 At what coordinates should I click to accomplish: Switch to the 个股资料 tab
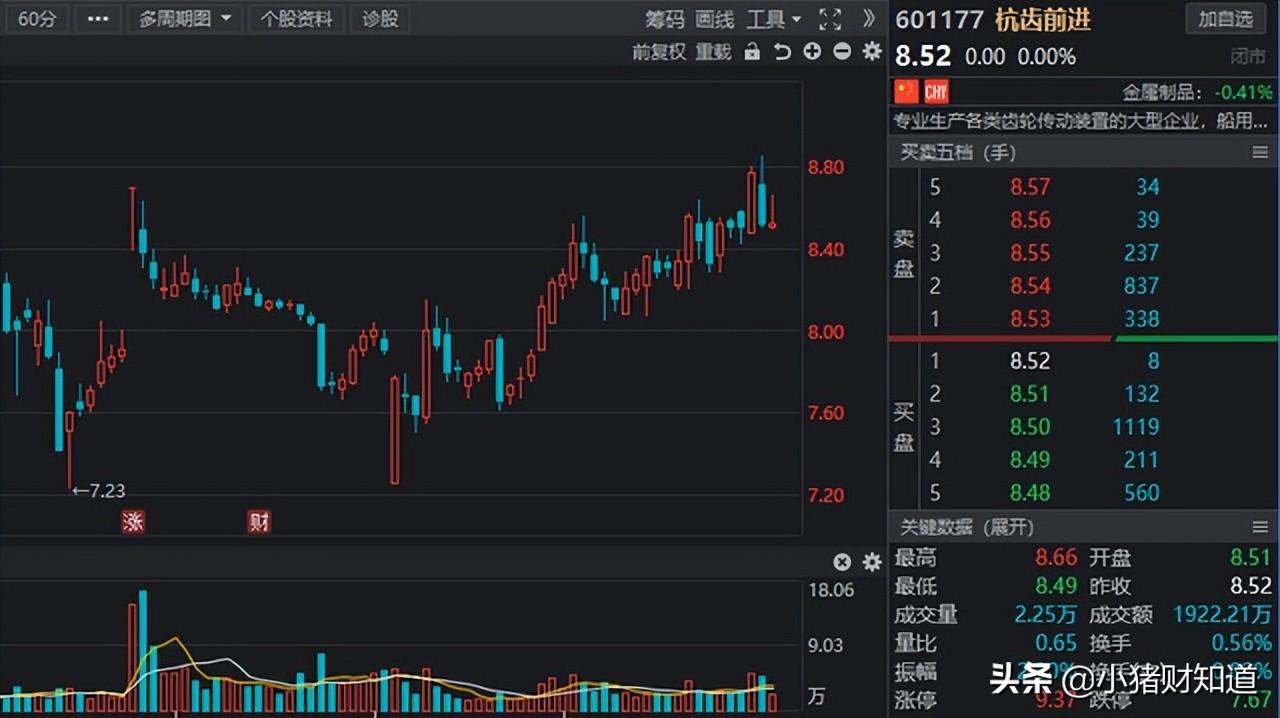point(296,18)
